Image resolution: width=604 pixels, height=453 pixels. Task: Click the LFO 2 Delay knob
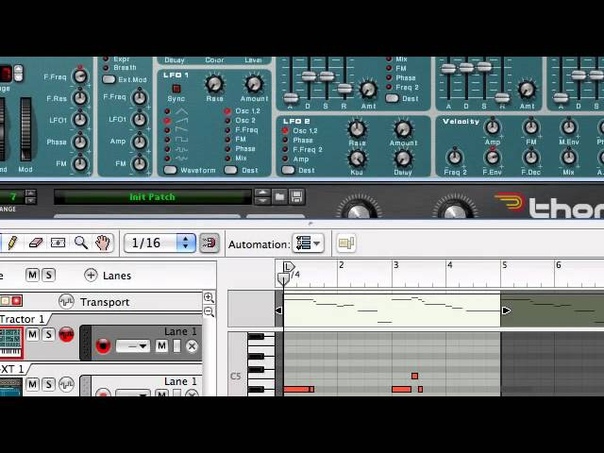[403, 158]
